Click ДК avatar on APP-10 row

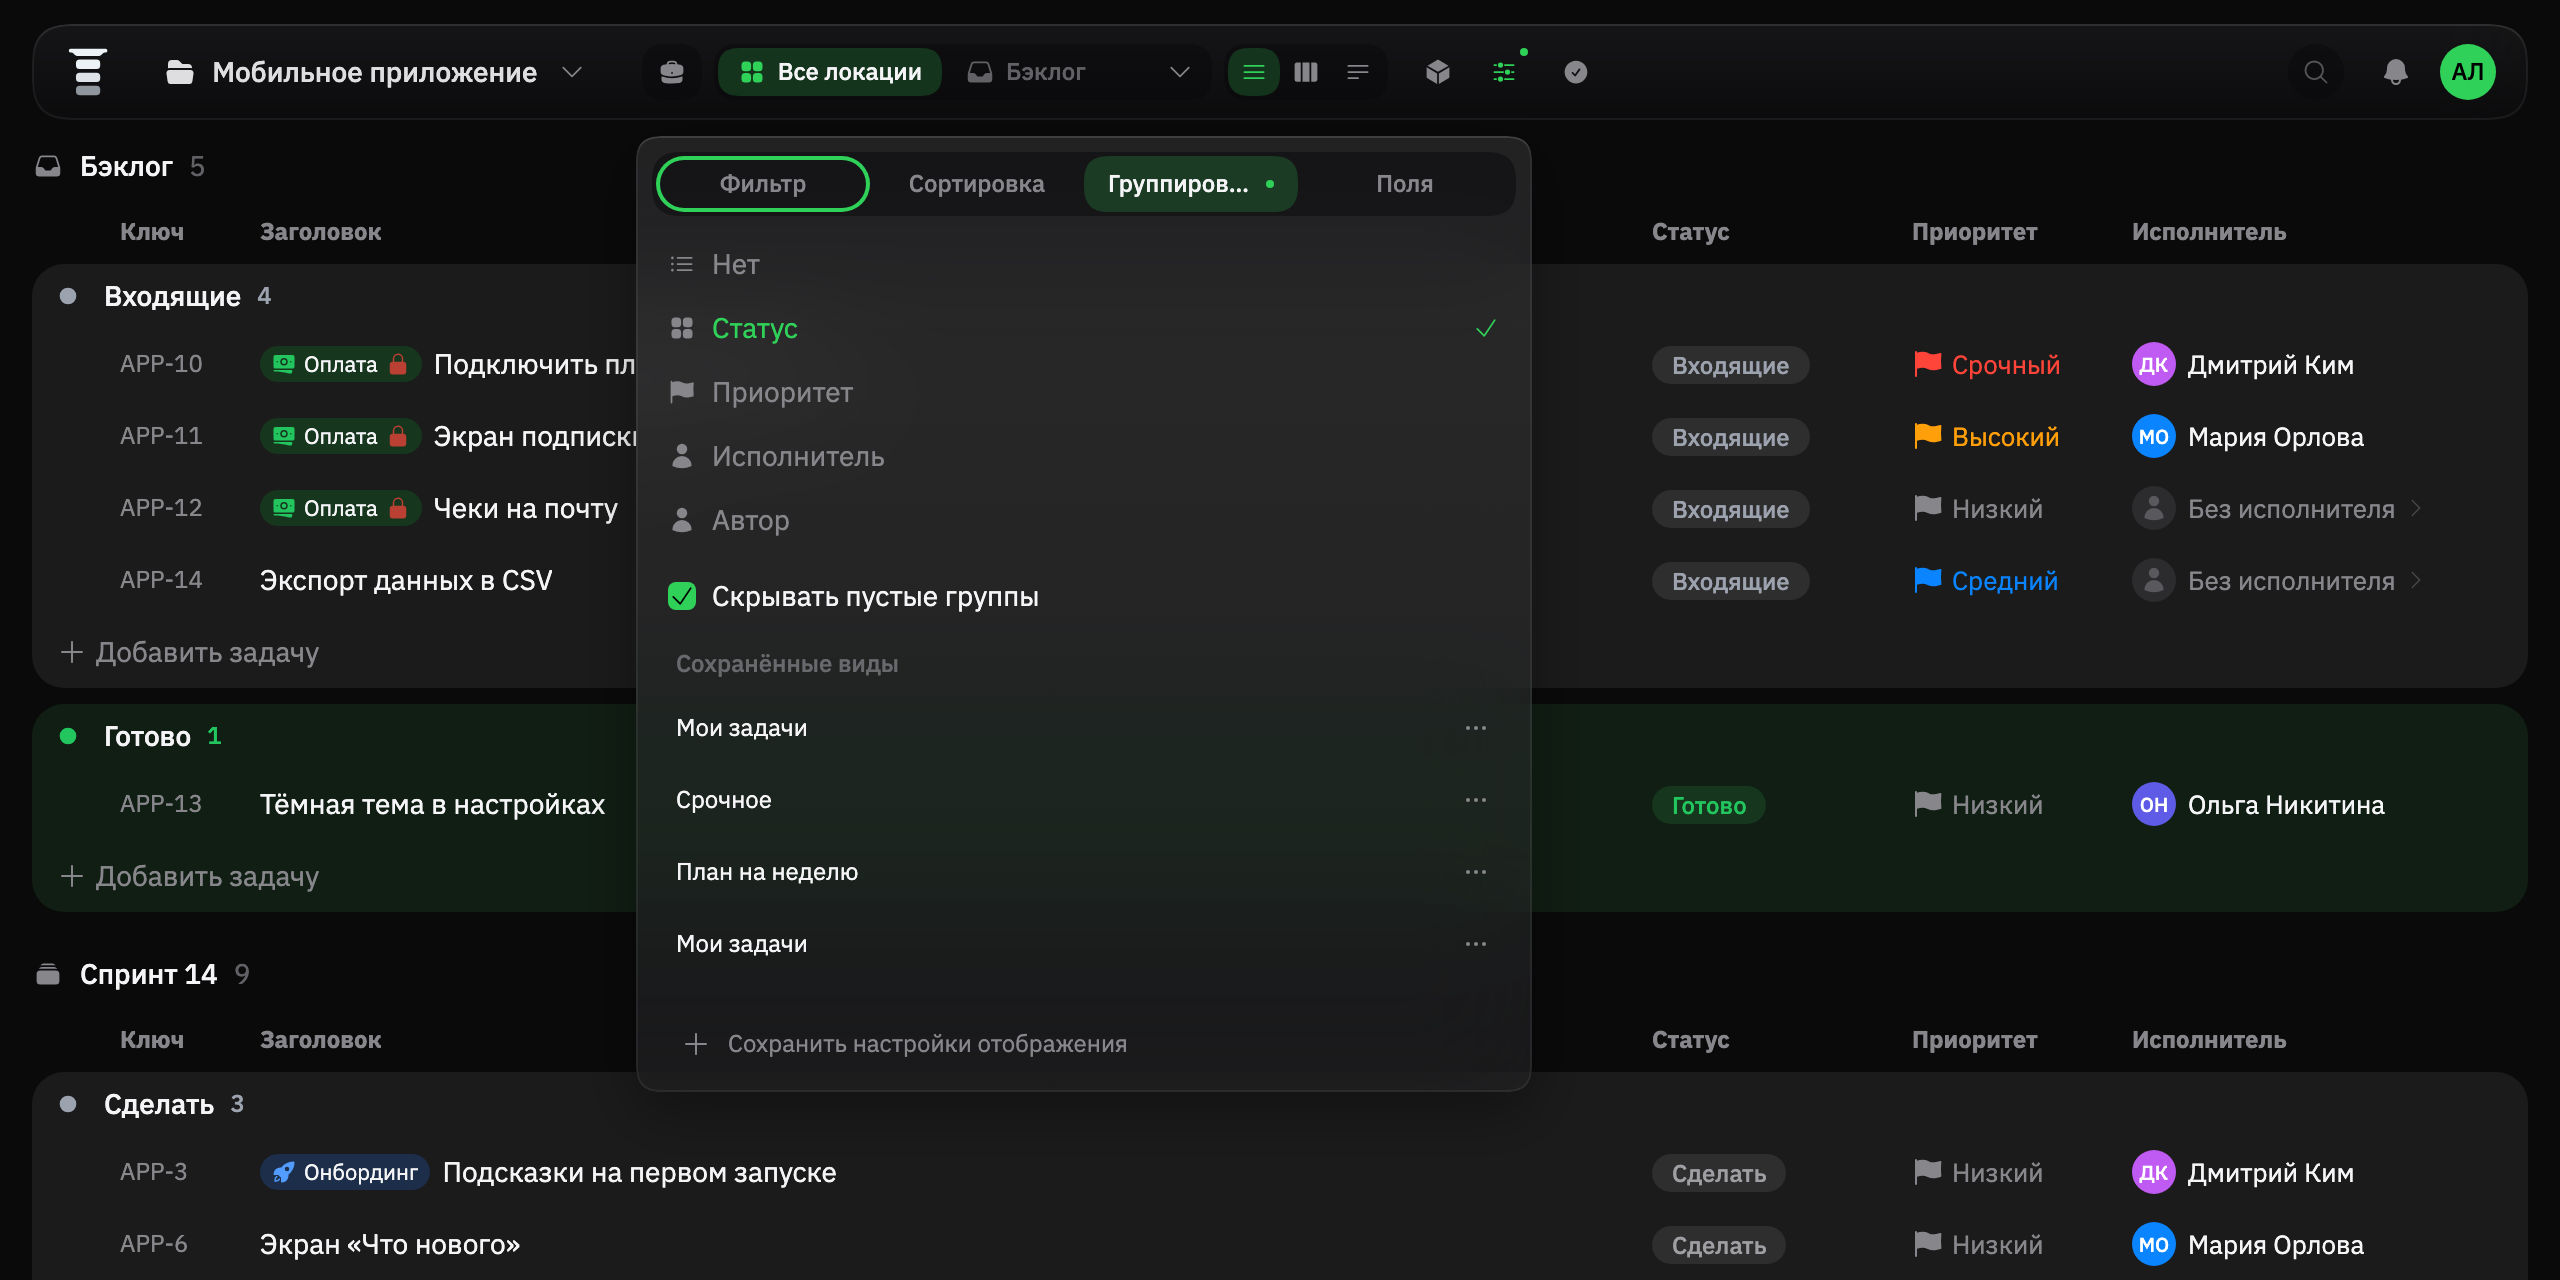click(x=2153, y=365)
